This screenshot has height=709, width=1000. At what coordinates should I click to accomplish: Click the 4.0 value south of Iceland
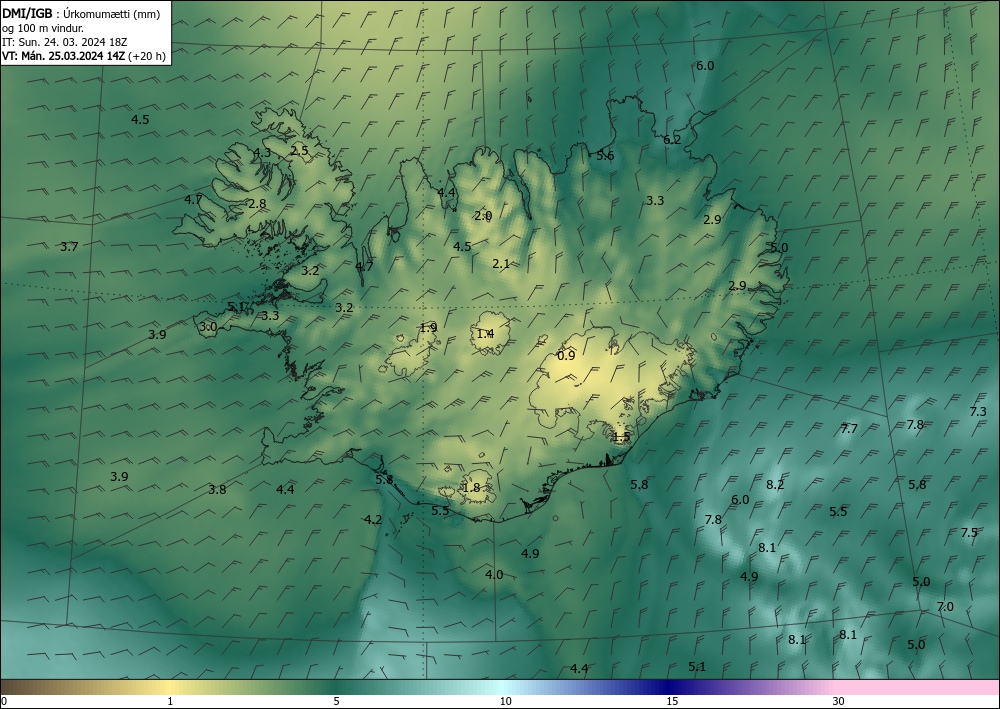coord(494,574)
